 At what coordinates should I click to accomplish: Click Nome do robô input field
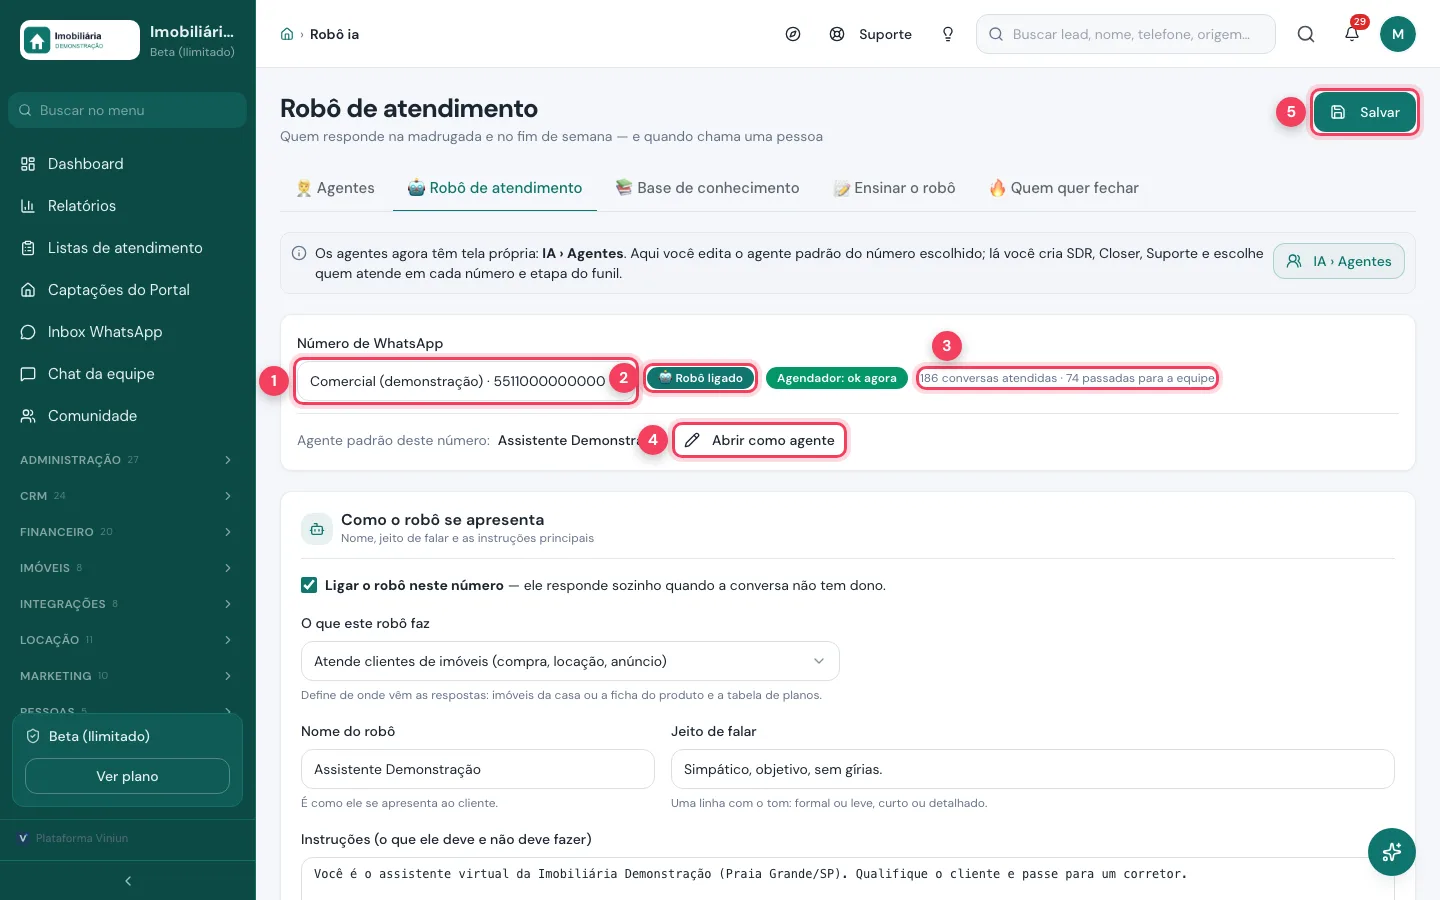click(478, 769)
